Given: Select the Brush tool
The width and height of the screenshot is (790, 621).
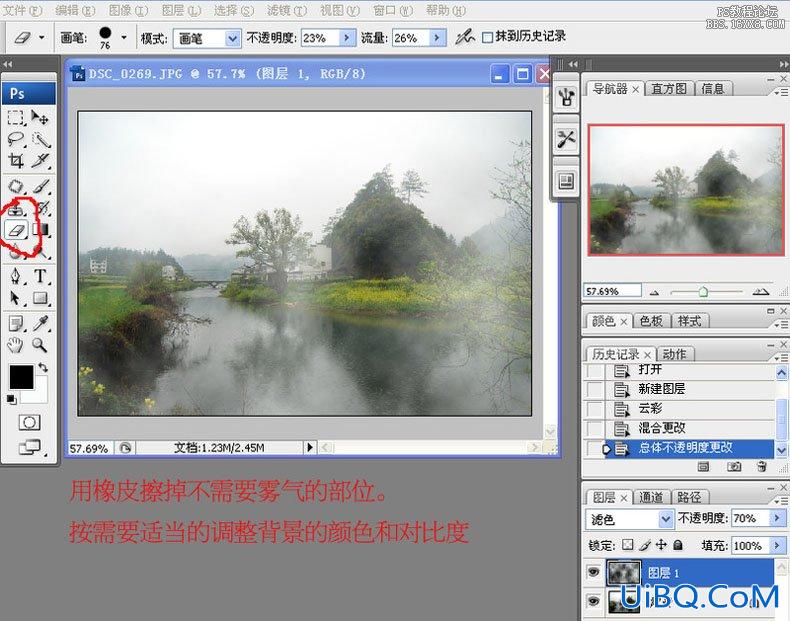Looking at the screenshot, I should pos(41,186).
